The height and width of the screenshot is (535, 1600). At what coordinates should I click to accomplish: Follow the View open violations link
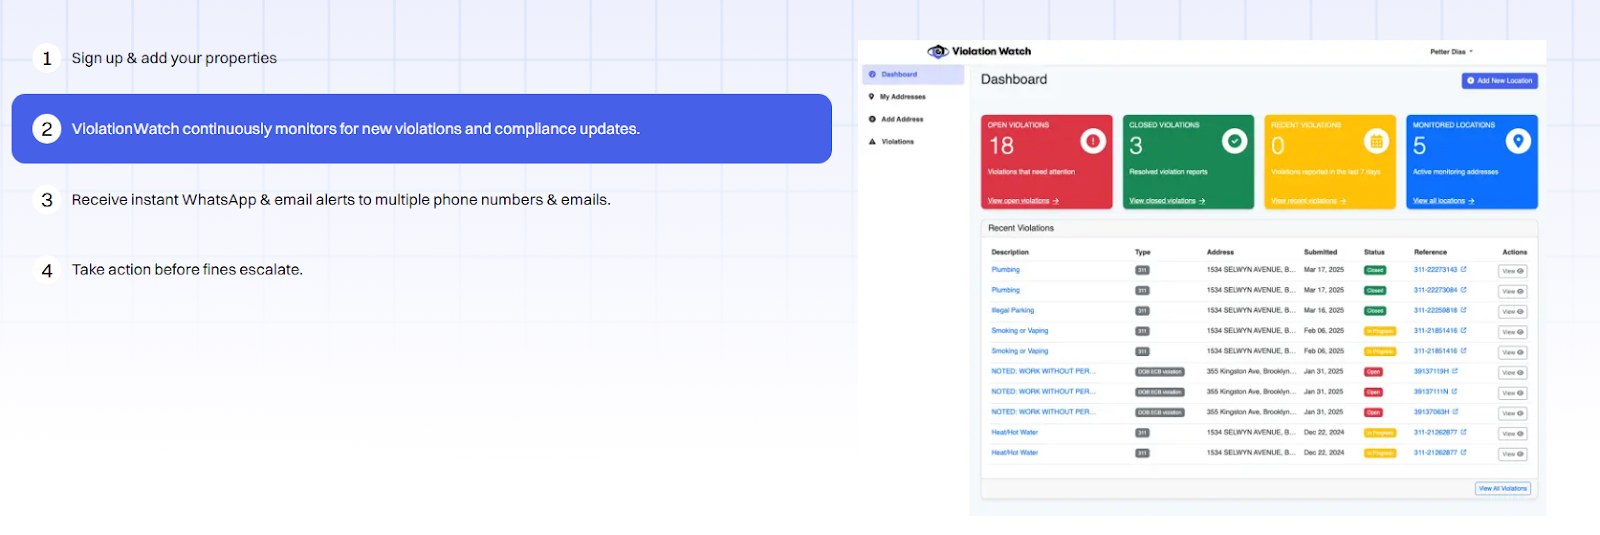click(x=1023, y=201)
